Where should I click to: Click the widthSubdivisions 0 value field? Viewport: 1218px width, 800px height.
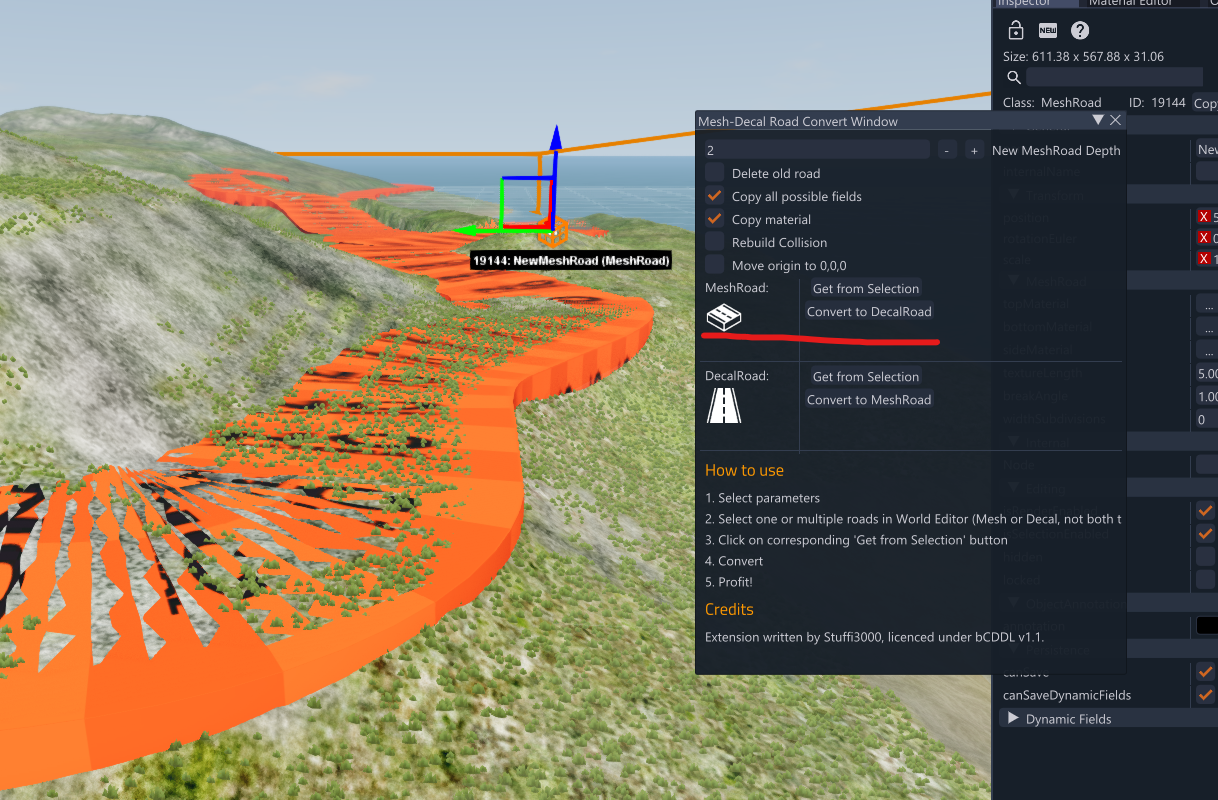(x=1207, y=420)
